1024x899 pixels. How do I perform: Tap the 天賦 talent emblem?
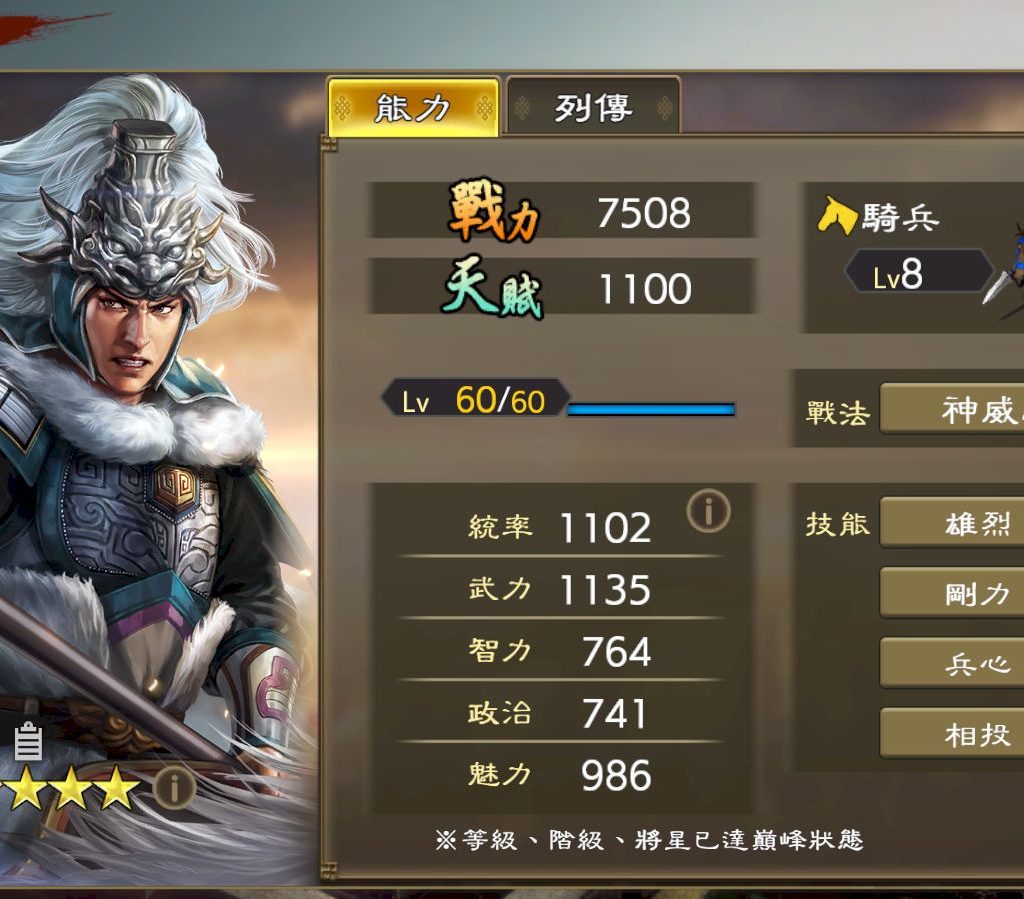pyautogui.click(x=493, y=287)
